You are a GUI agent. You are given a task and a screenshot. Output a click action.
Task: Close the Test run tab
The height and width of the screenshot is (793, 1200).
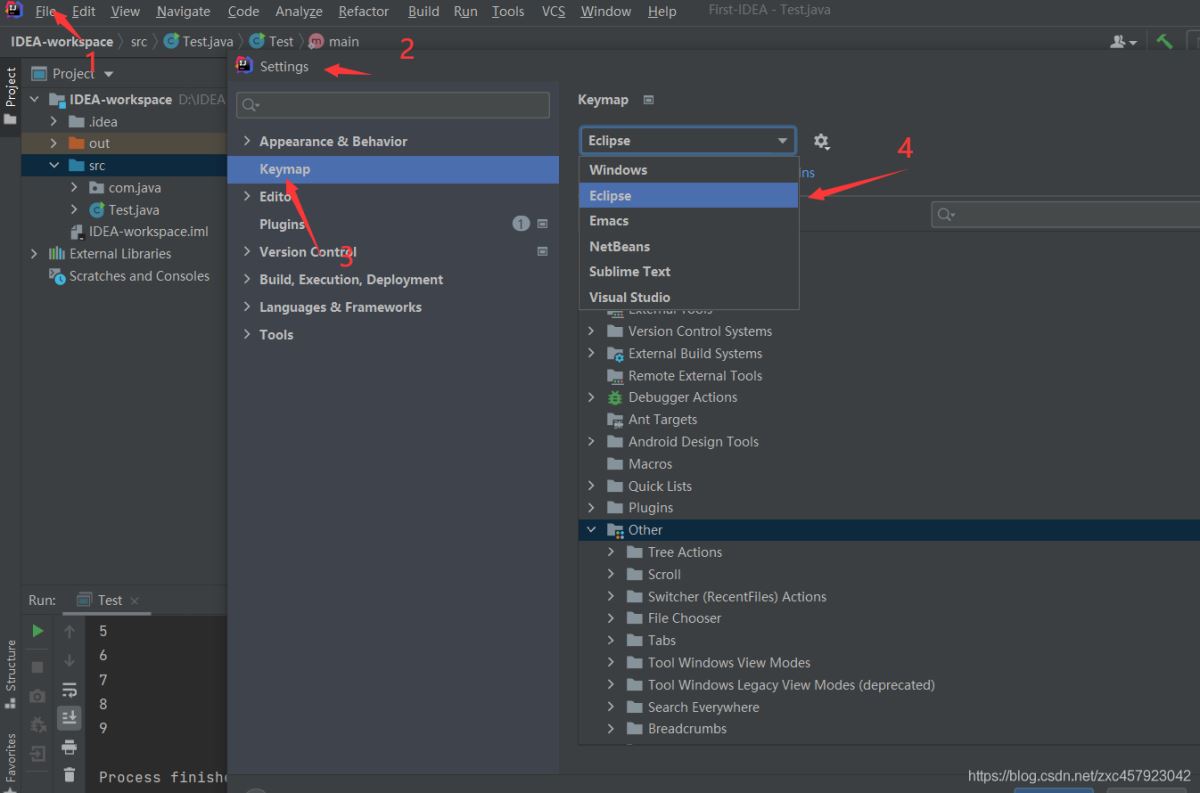coord(135,601)
